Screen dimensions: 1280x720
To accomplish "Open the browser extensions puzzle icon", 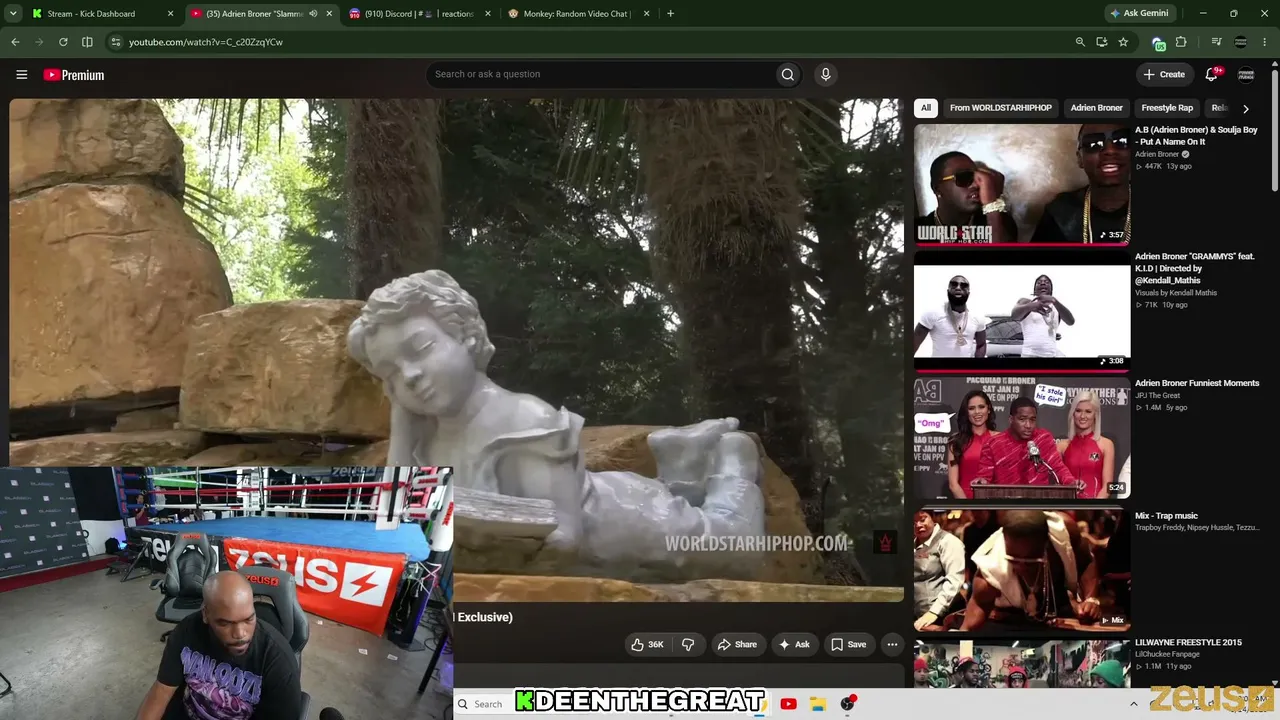I will tap(1181, 42).
